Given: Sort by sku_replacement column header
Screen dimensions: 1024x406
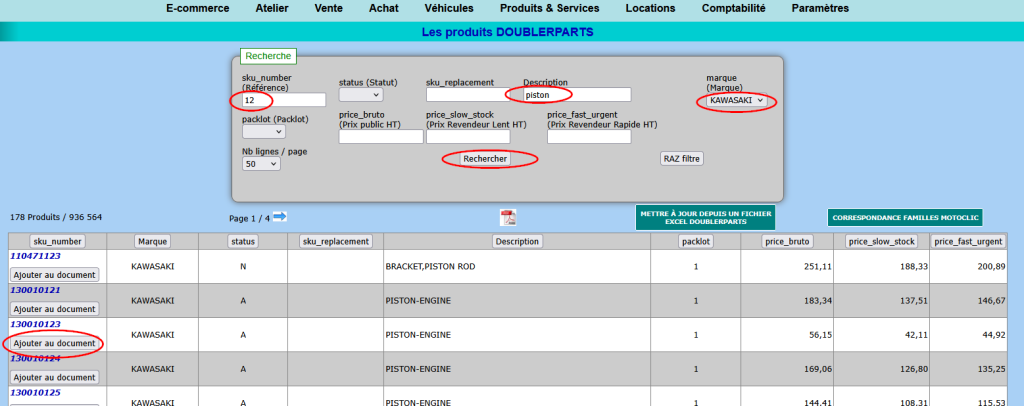Looking at the screenshot, I should [x=336, y=242].
